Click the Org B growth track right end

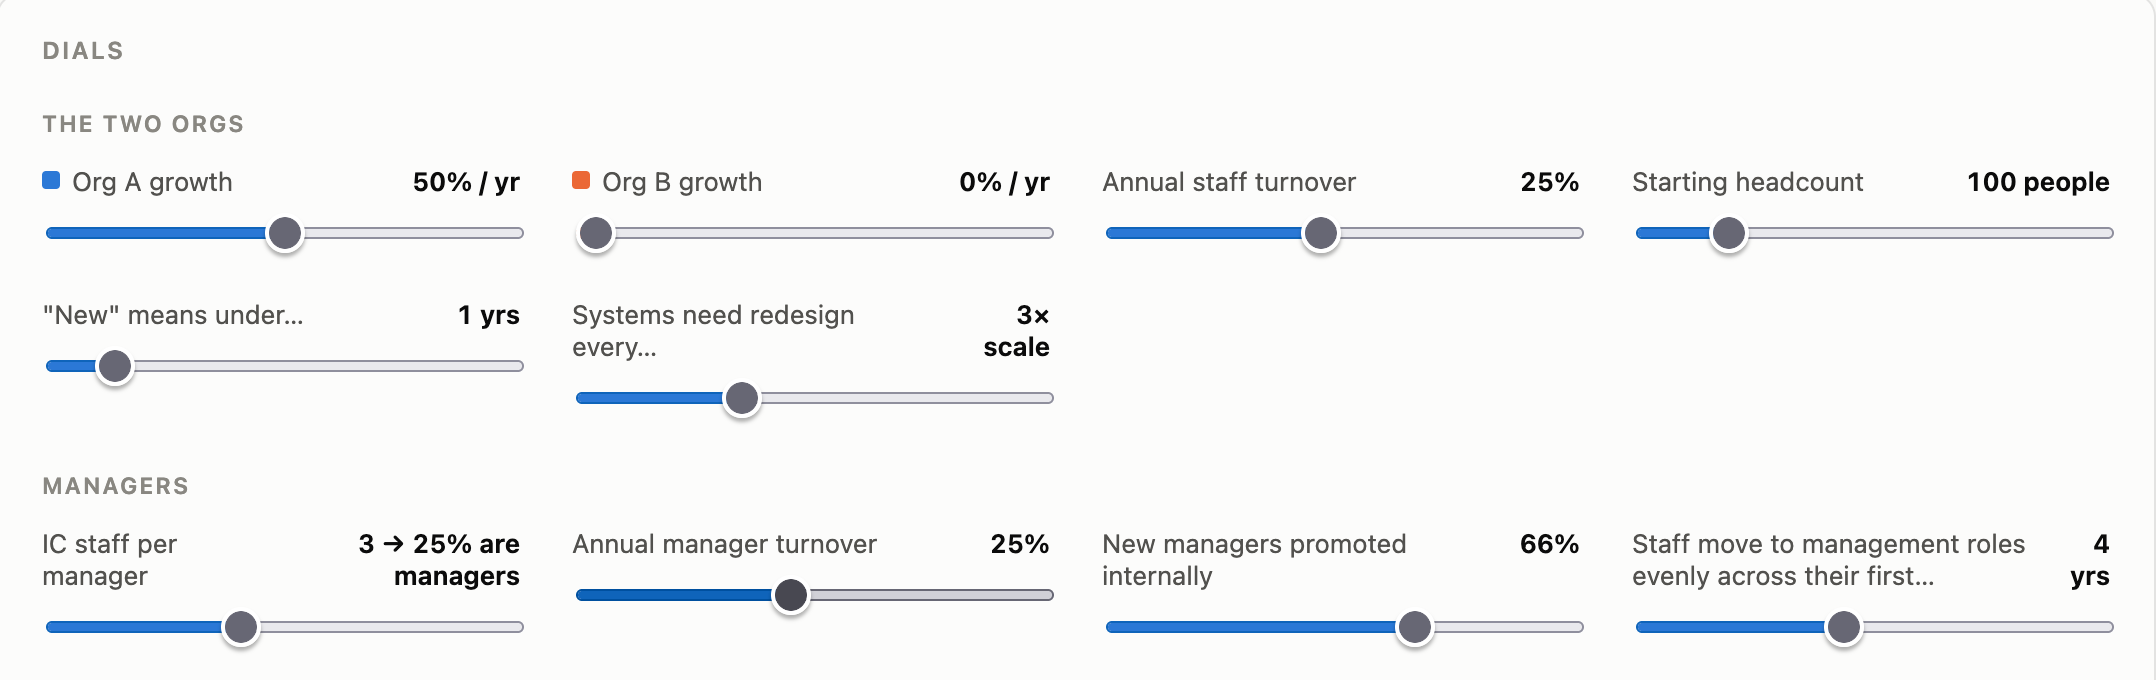coord(1046,233)
